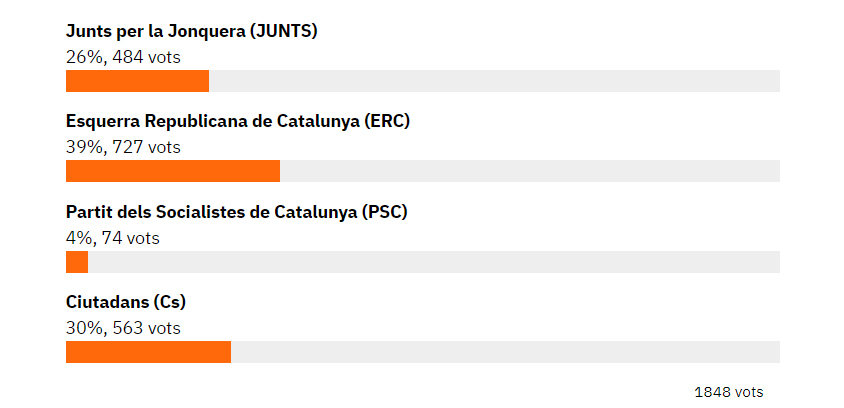Click the small orange PSC result bar
Image resolution: width=844 pixels, height=408 pixels.
(x=77, y=262)
